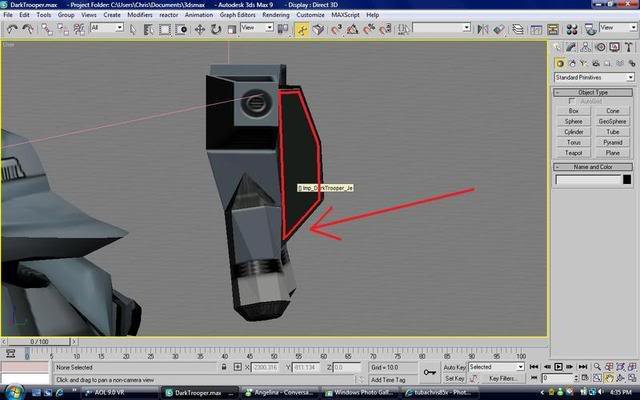Image resolution: width=640 pixels, height=400 pixels.
Task: Open the File menu
Action: pyautogui.click(x=8, y=15)
